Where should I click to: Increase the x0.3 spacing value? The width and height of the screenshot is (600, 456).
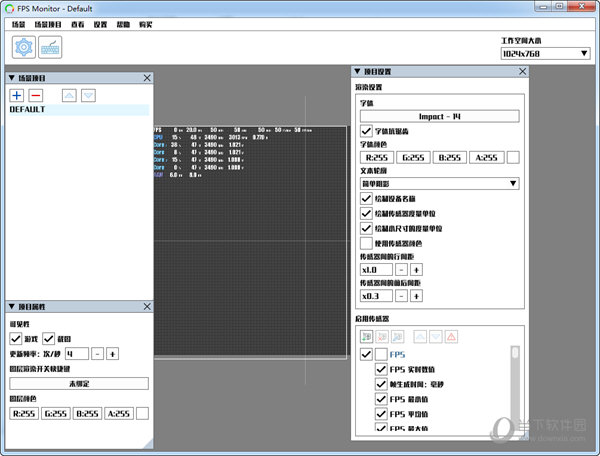(x=416, y=296)
